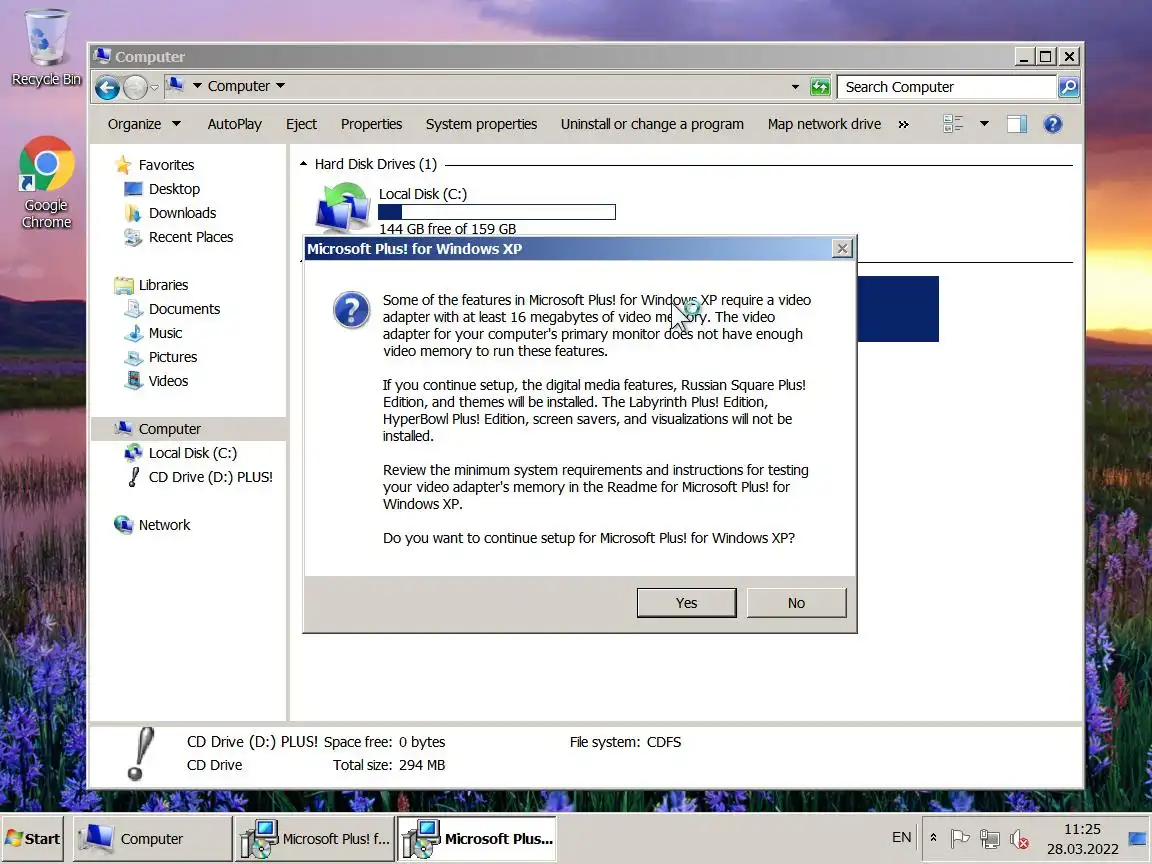
Task: Minimize the Computer window
Action: coord(1023,57)
